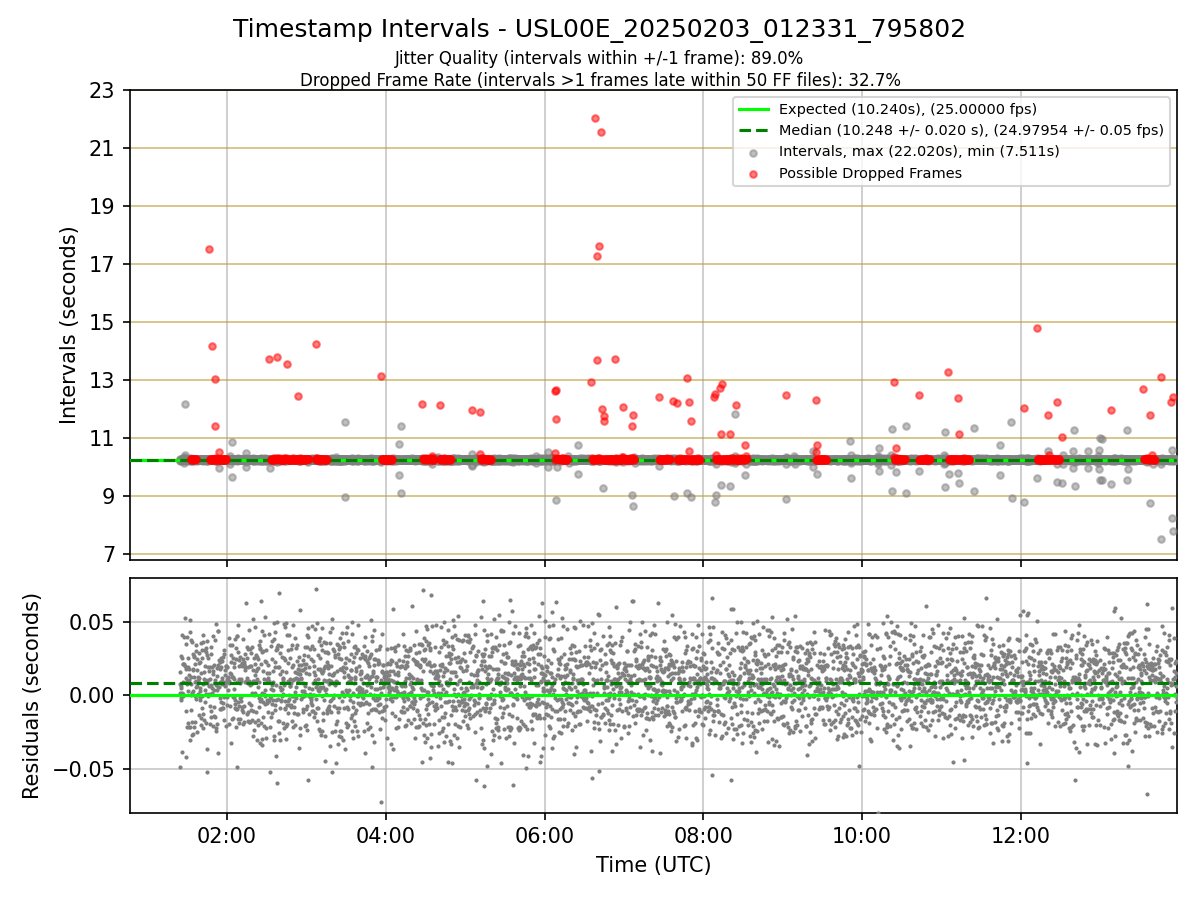Click the y-axis tick label "19"
Screen dimensions: 1200x900
click(x=103, y=207)
